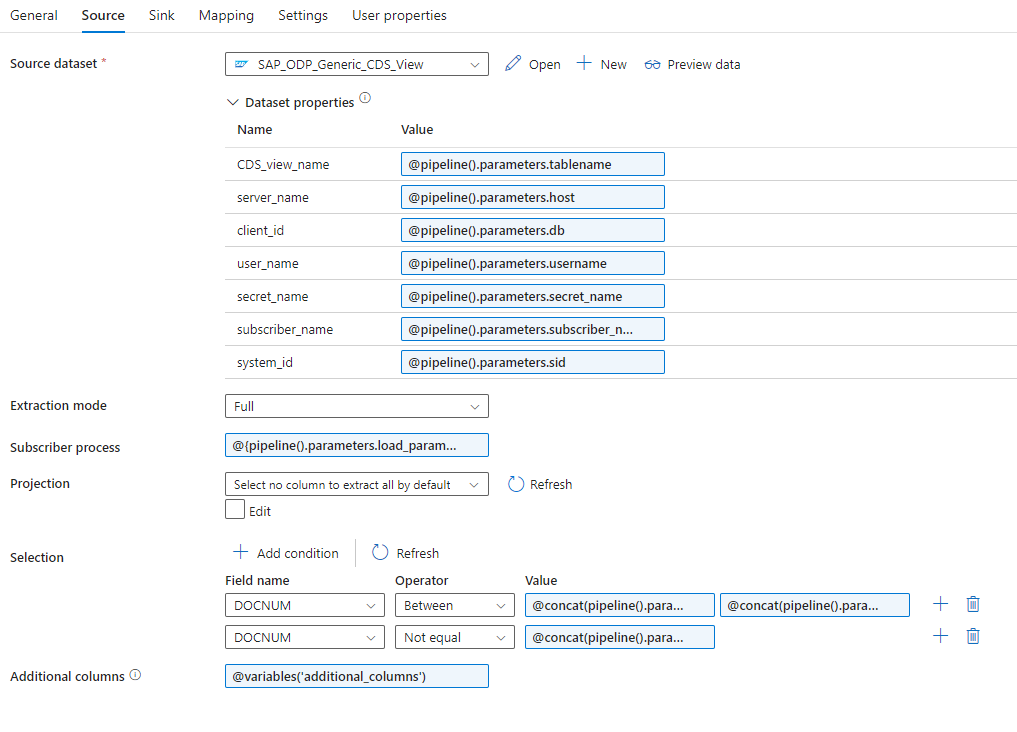Open the Between operator dropdown
This screenshot has width=1017, height=732.
click(454, 605)
